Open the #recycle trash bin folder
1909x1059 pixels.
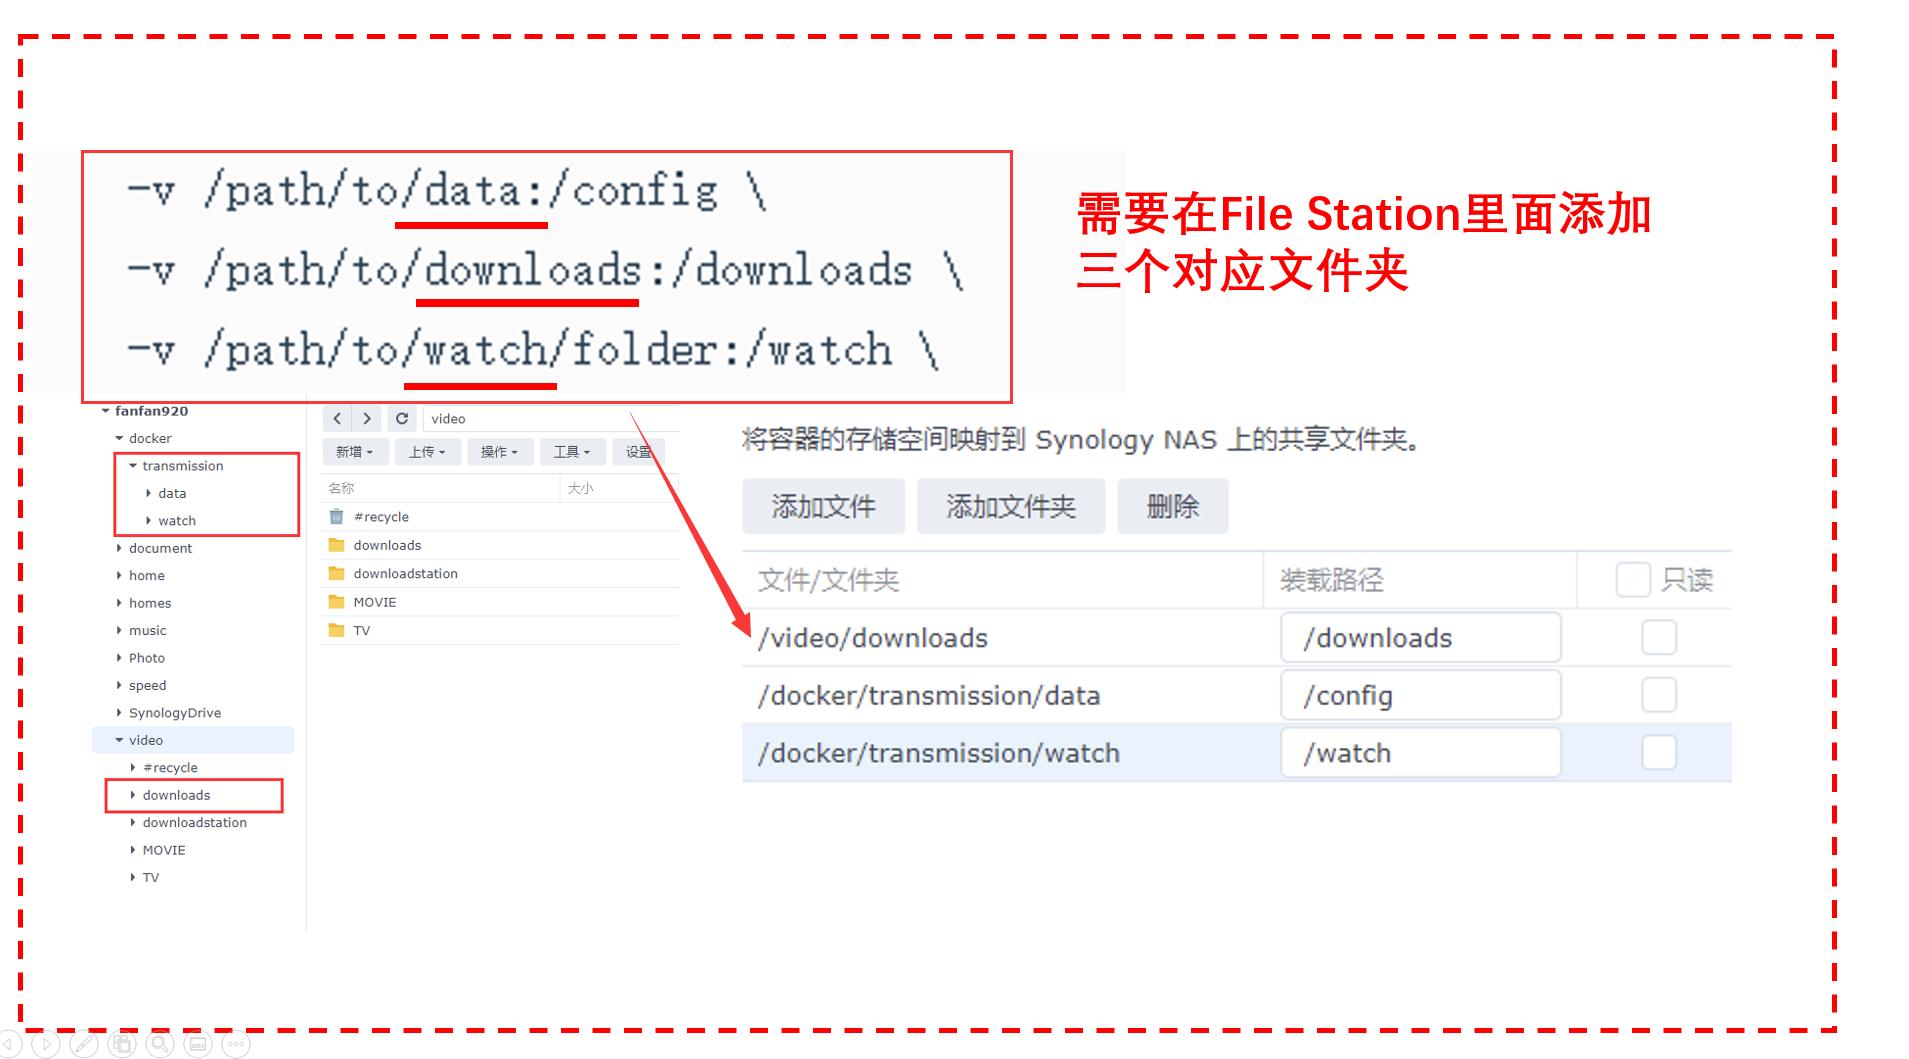pyautogui.click(x=380, y=517)
